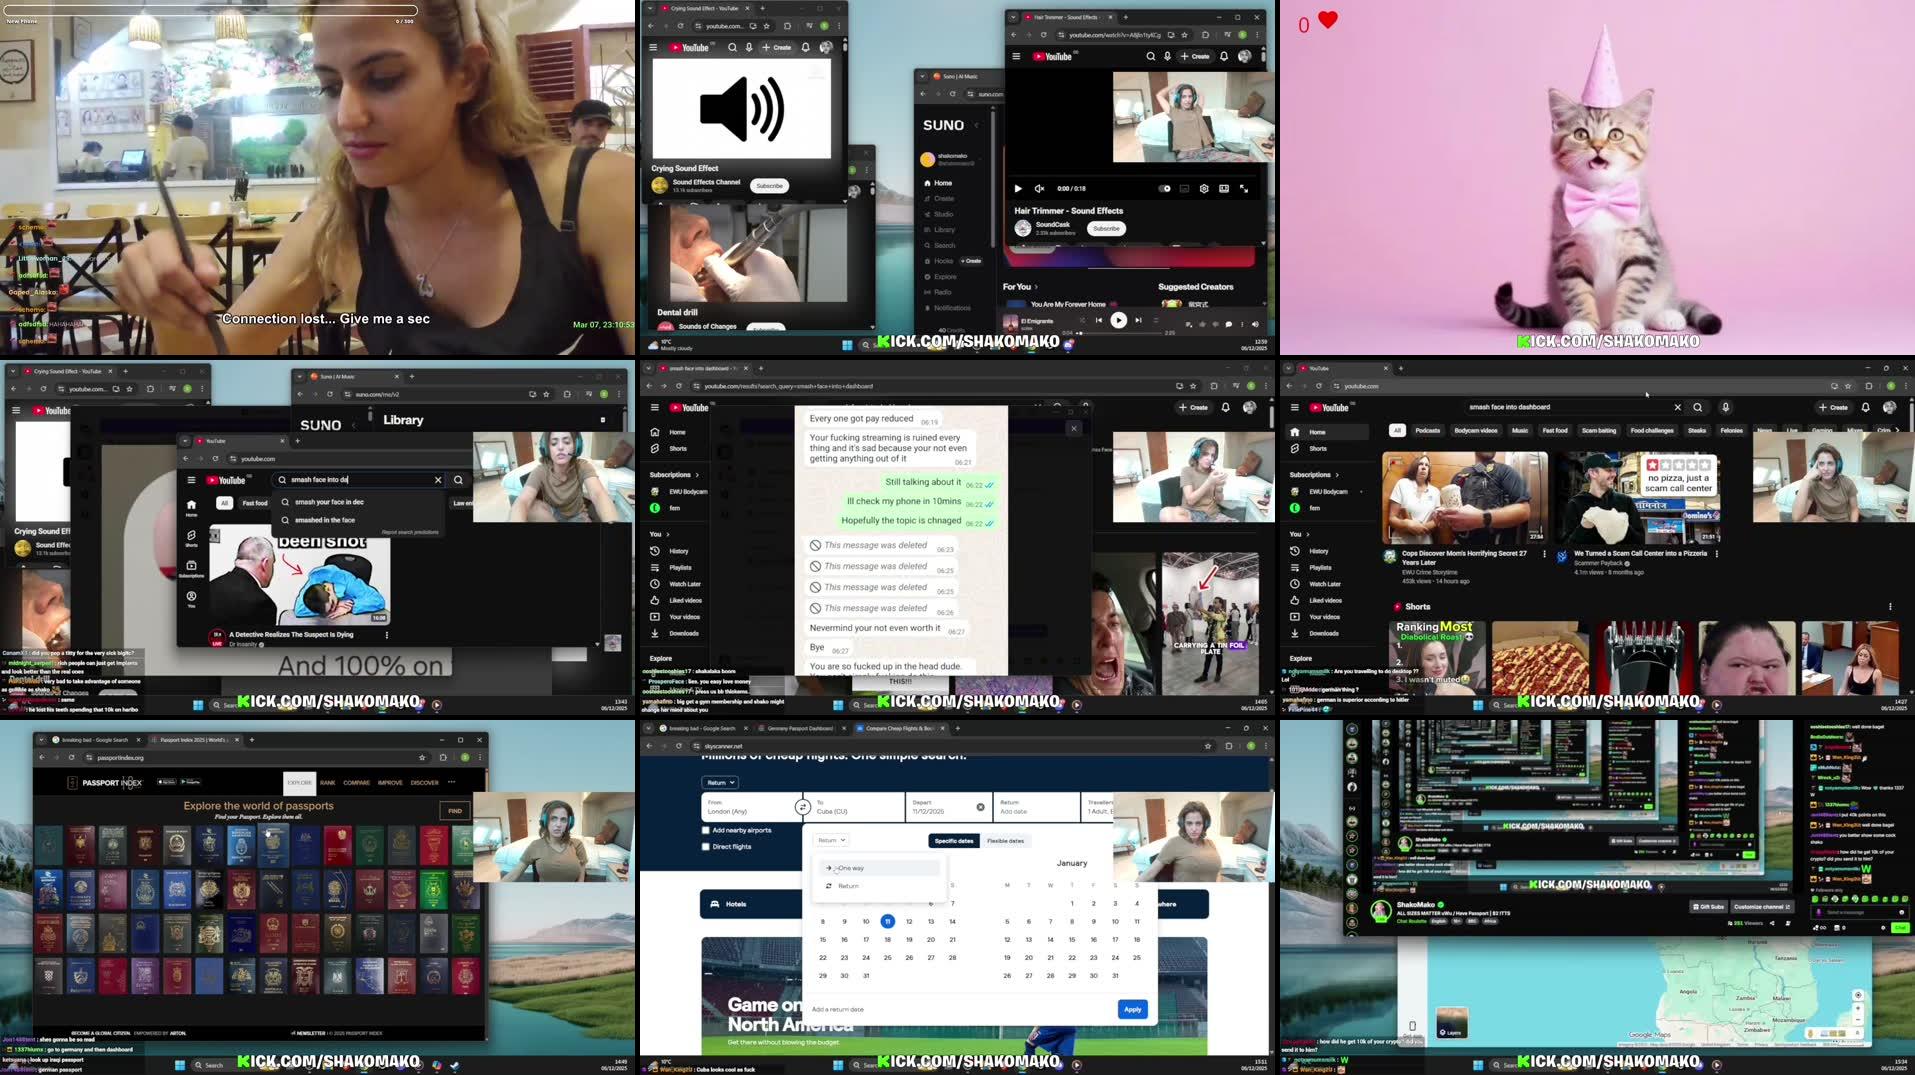This screenshot has height=1075, width=1915.
Task: Select One way from the trip dropdown
Action: pyautogui.click(x=850, y=868)
